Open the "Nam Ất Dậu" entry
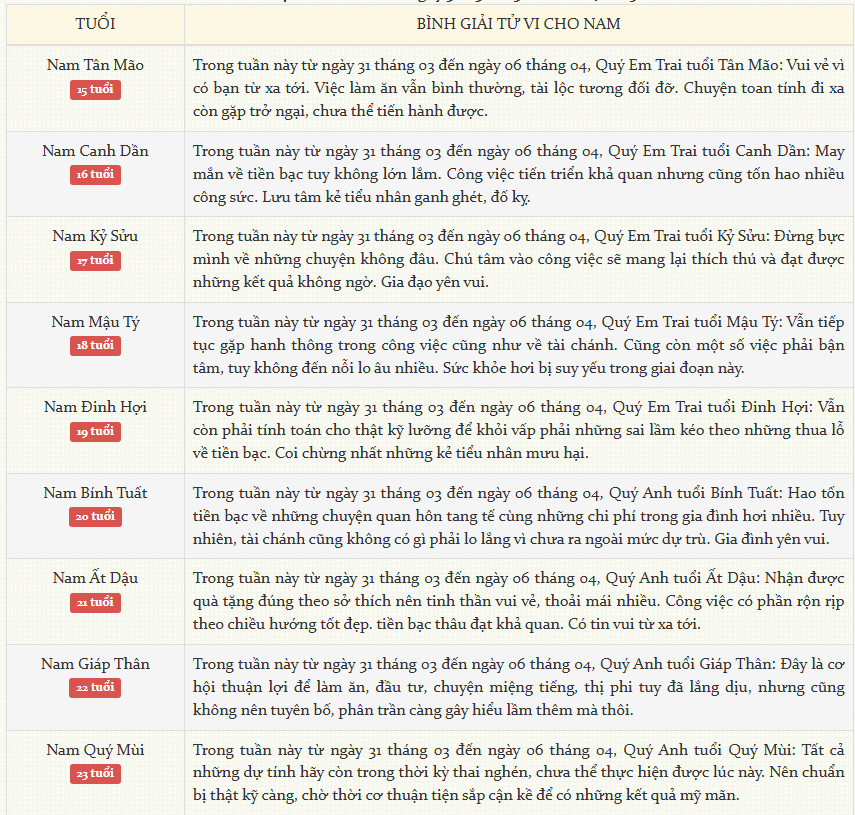 (95, 578)
